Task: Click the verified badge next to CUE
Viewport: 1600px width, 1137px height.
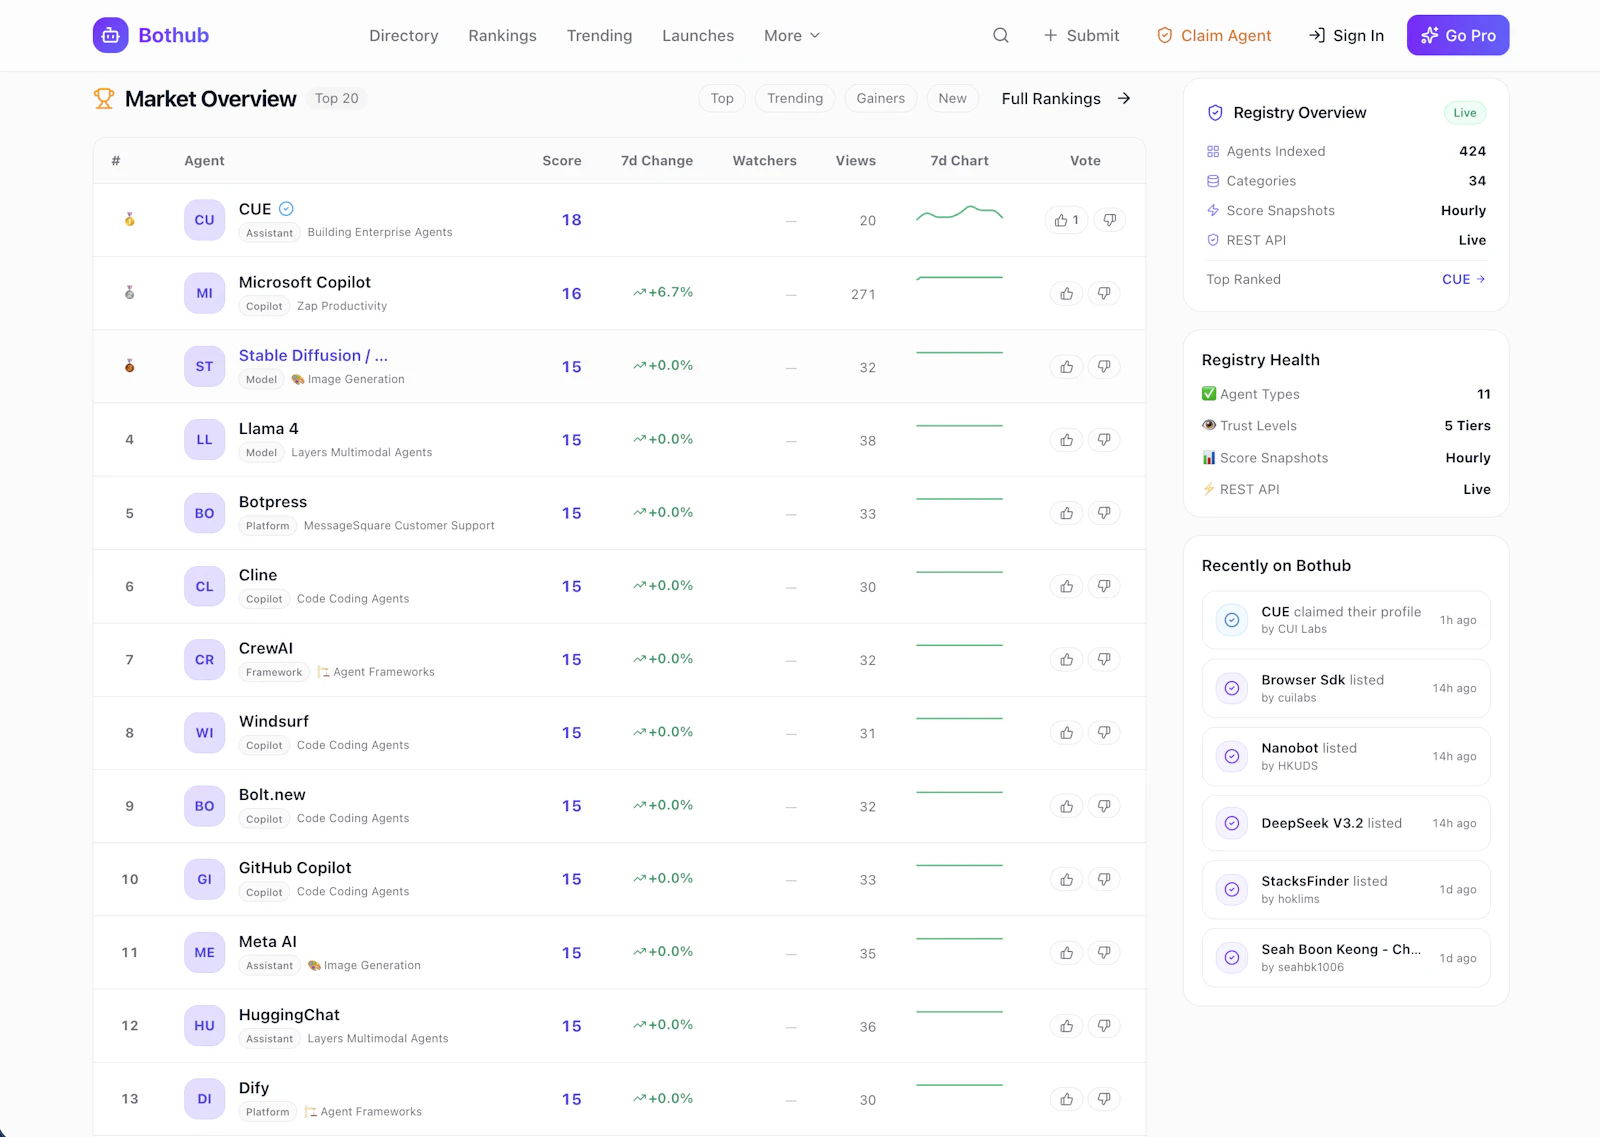Action: click(x=286, y=208)
